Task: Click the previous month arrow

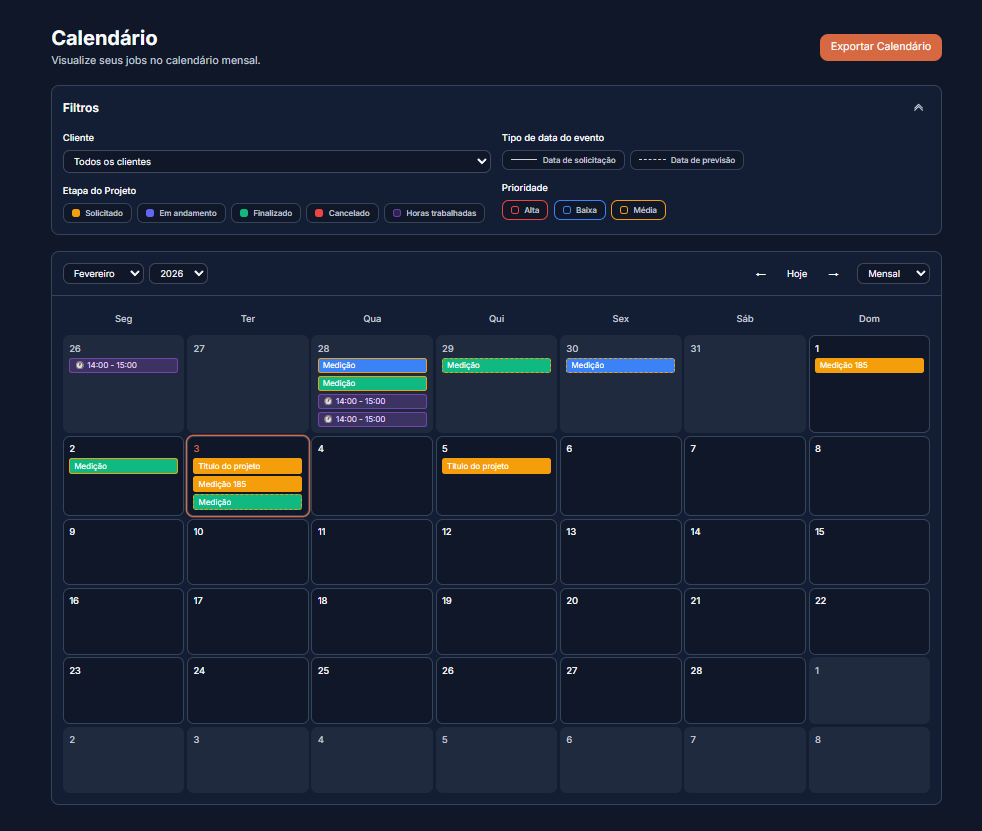Action: click(761, 273)
